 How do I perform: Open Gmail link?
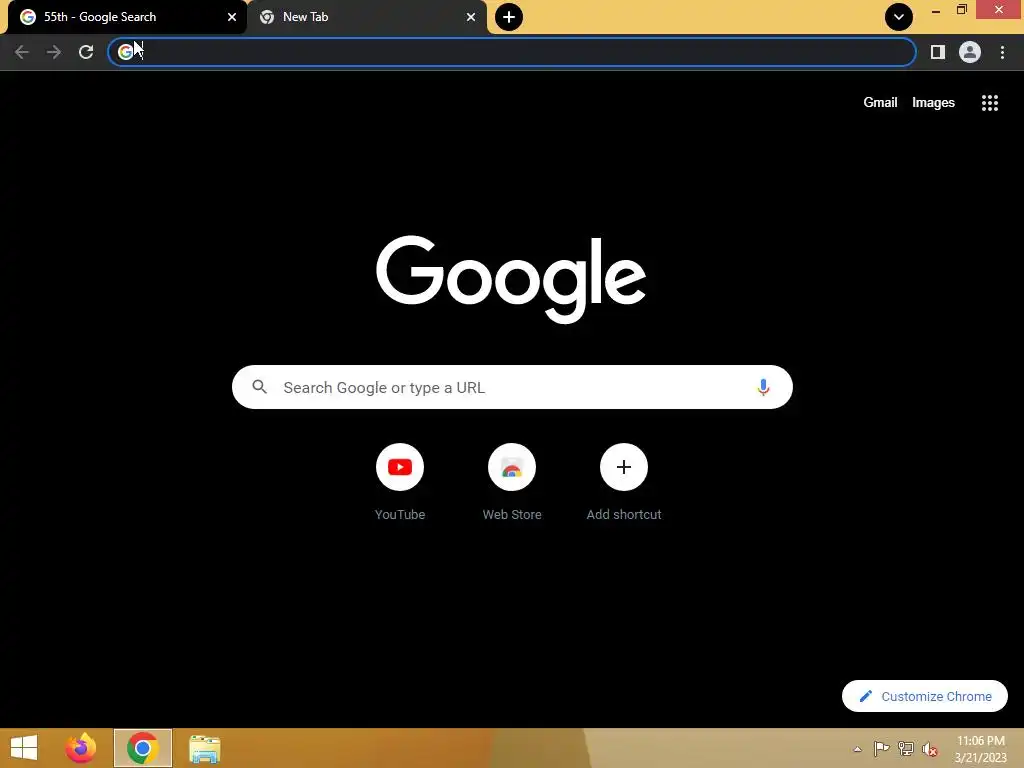click(x=880, y=103)
